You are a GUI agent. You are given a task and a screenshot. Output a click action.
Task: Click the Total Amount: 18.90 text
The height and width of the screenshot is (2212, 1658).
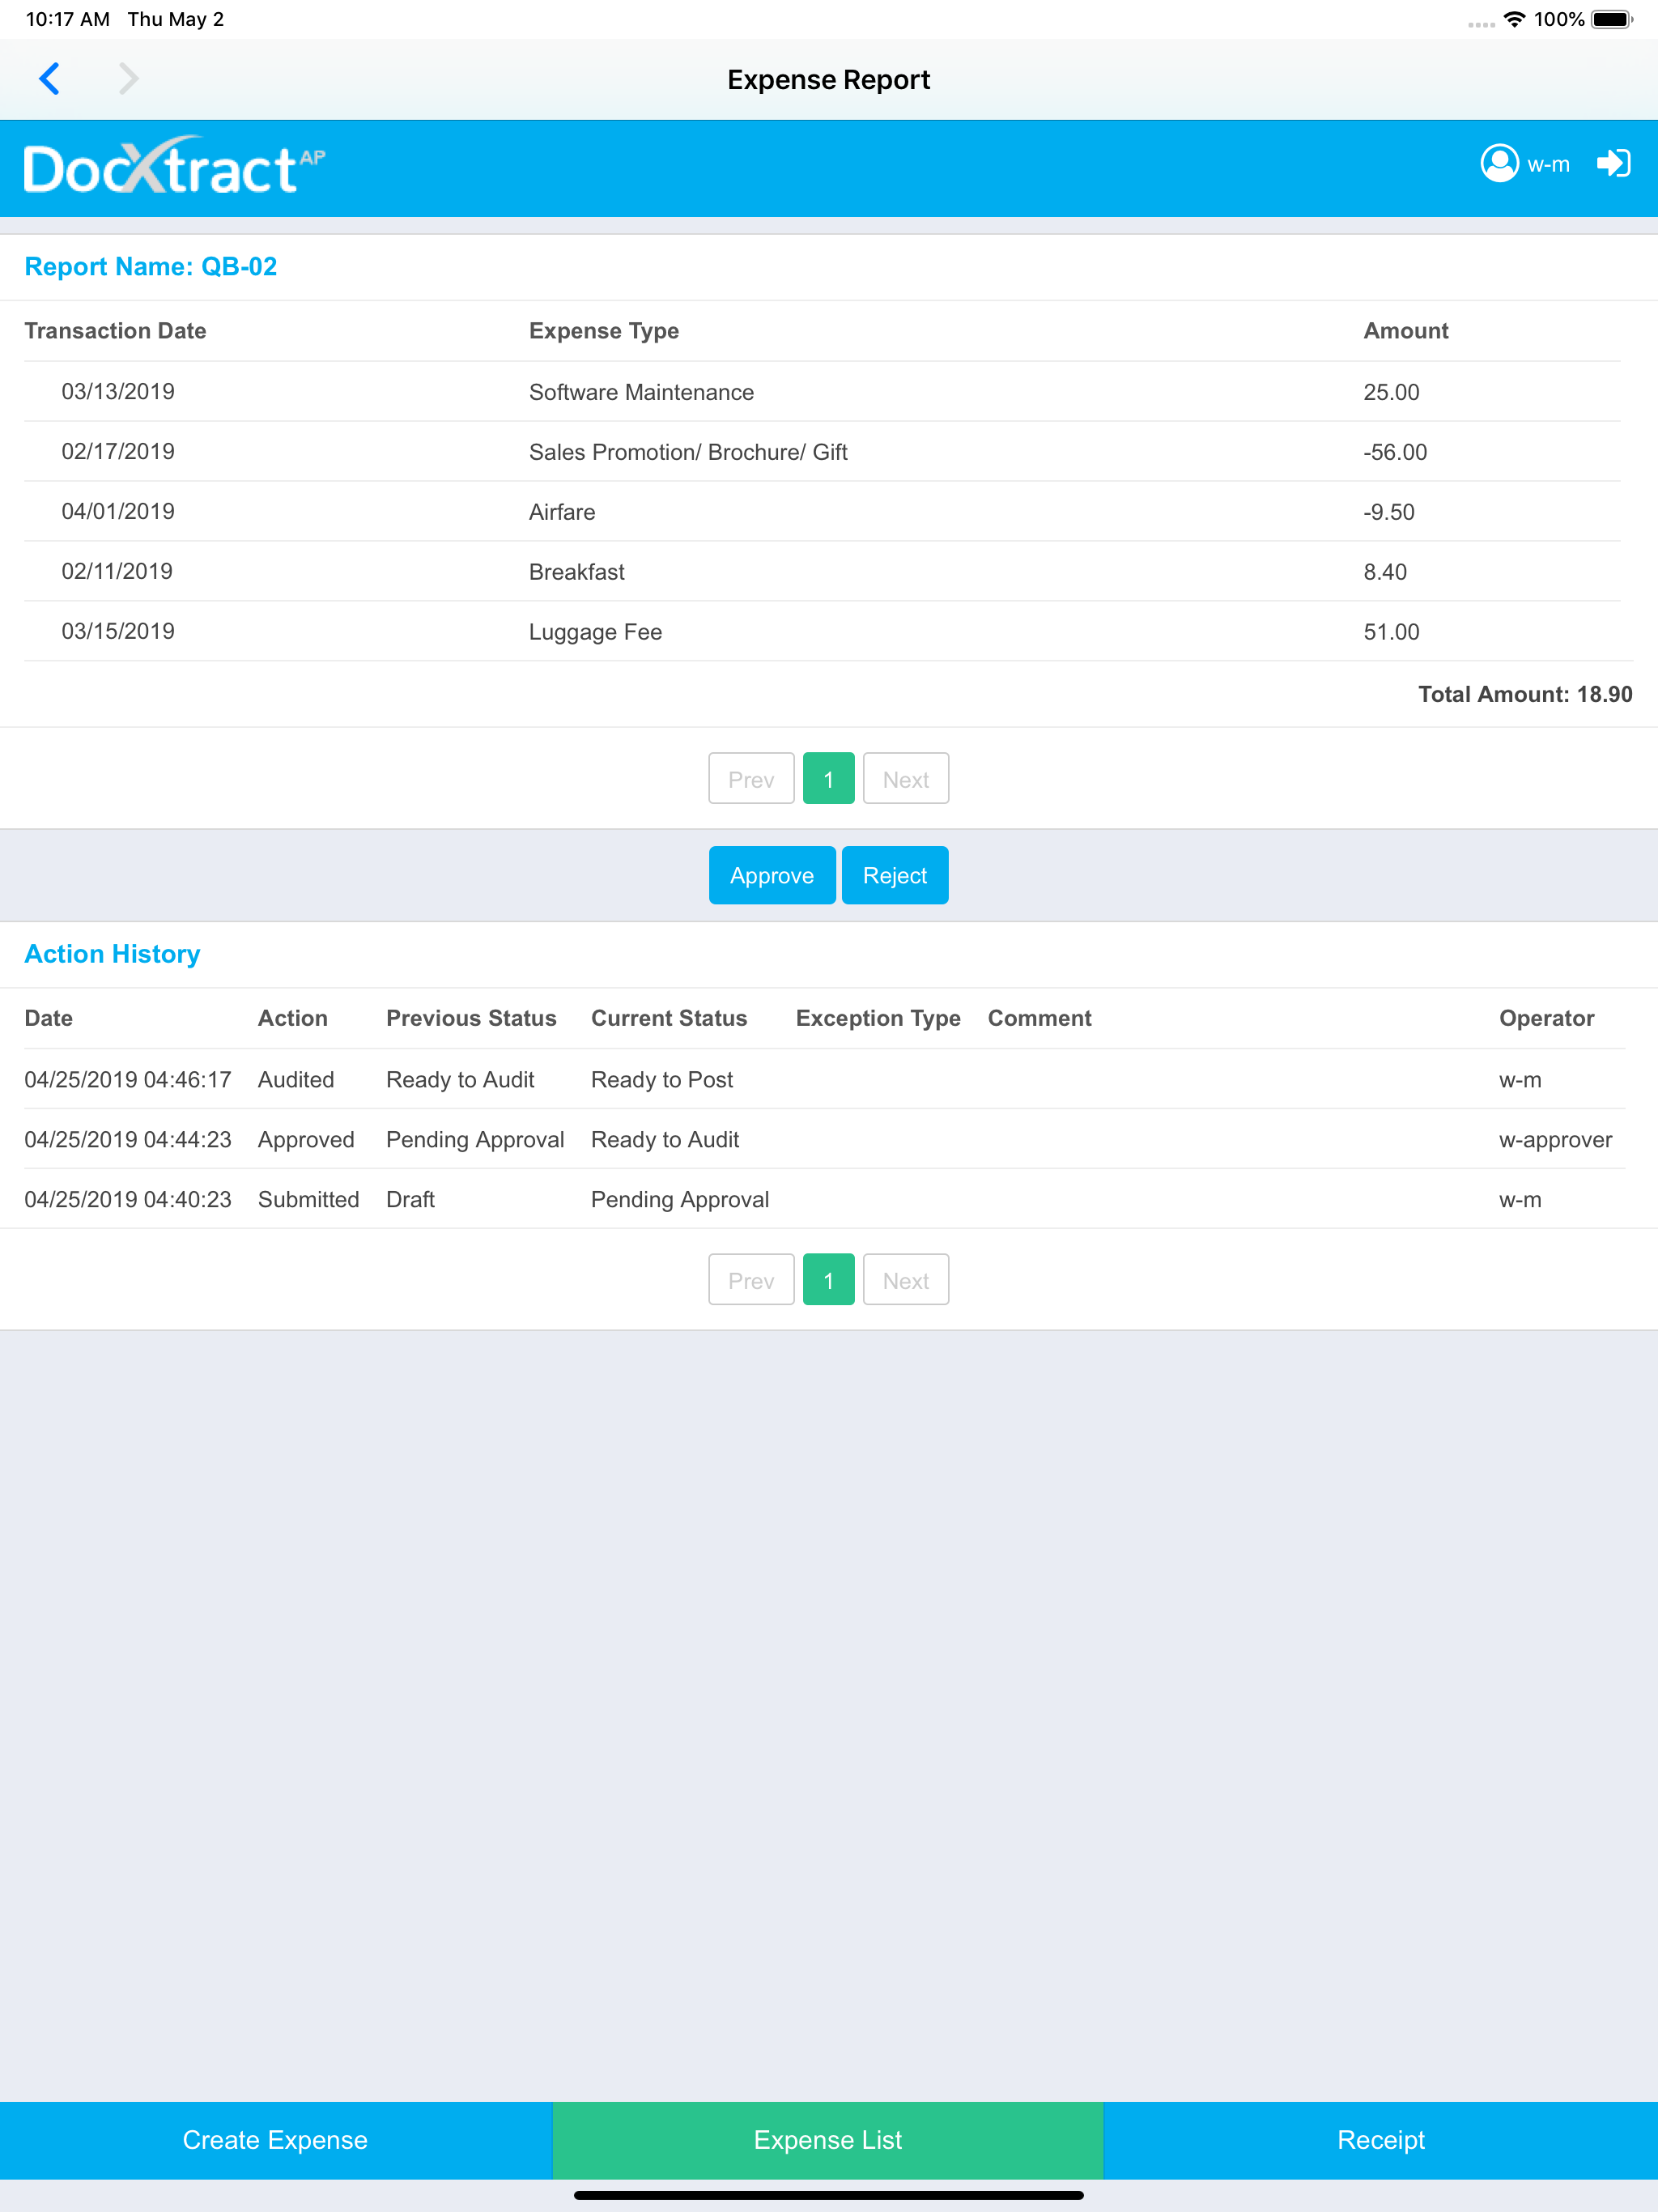[x=1525, y=694]
